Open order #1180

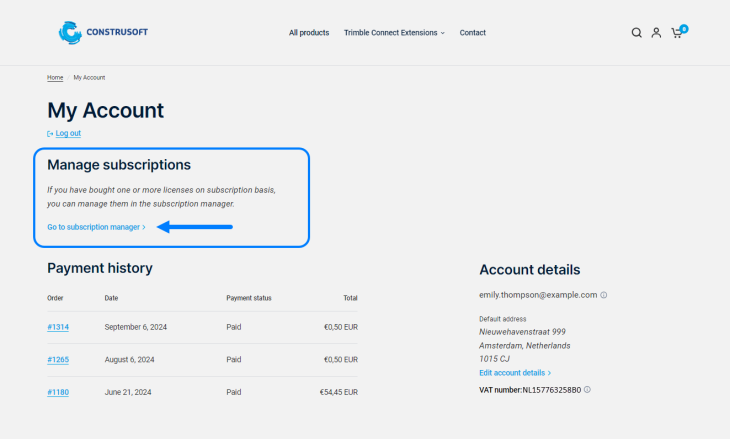pyautogui.click(x=58, y=392)
